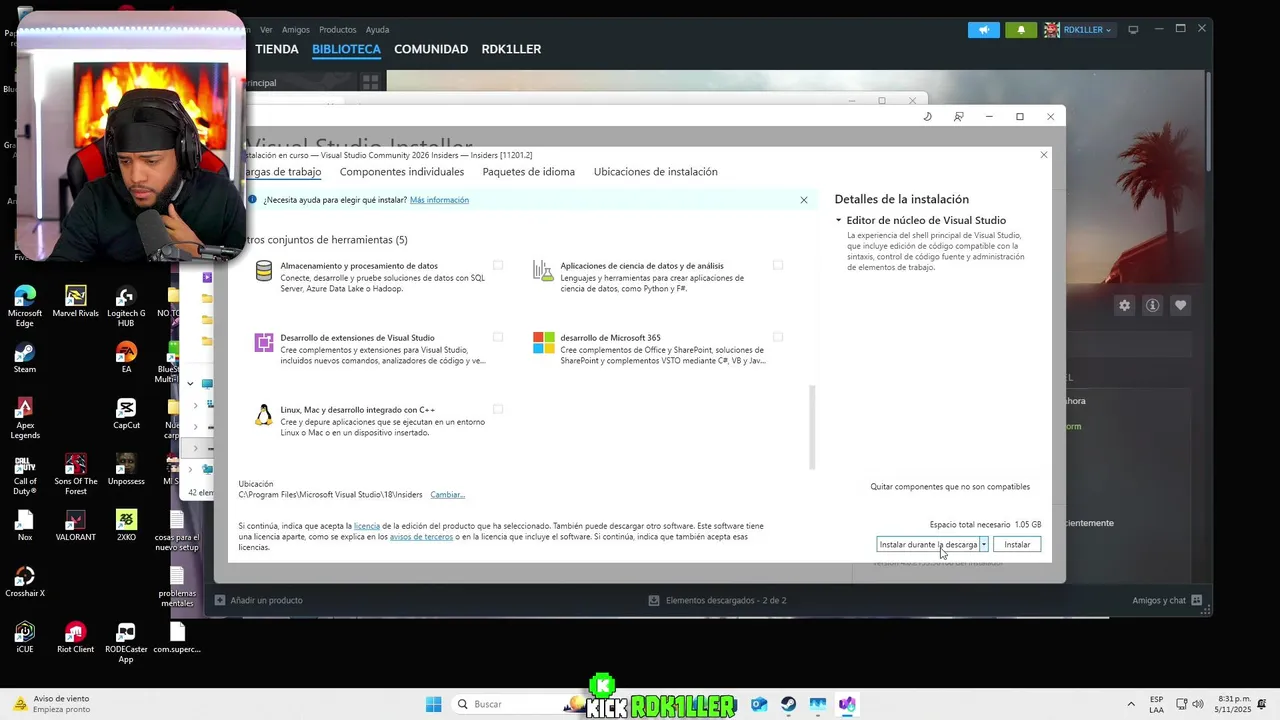Open EA app desktop shortcut
1280x720 pixels.
coord(126,357)
